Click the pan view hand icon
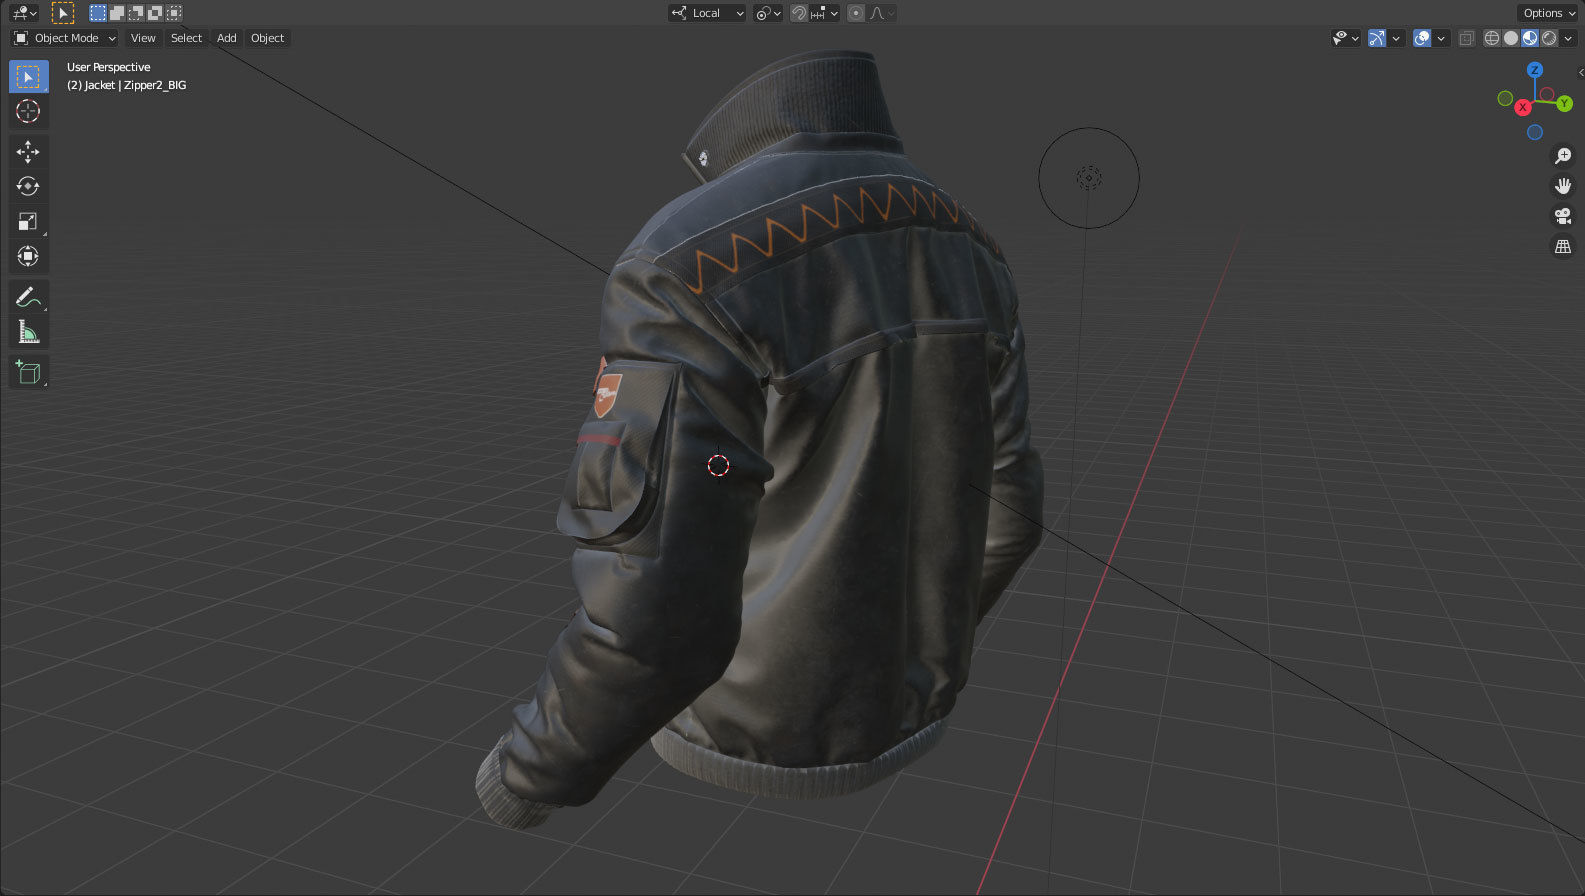This screenshot has height=896, width=1585. [1563, 186]
